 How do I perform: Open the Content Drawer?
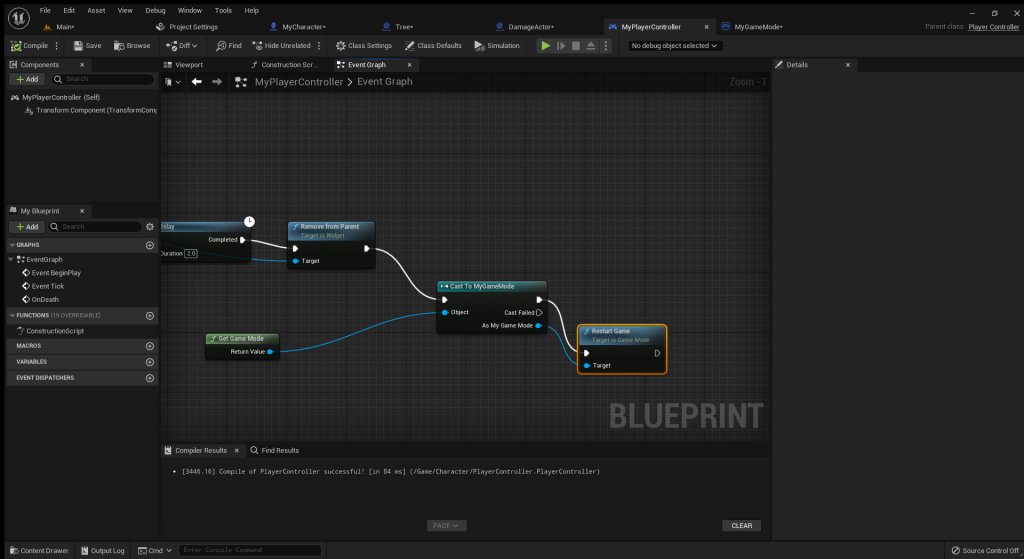[39, 551]
